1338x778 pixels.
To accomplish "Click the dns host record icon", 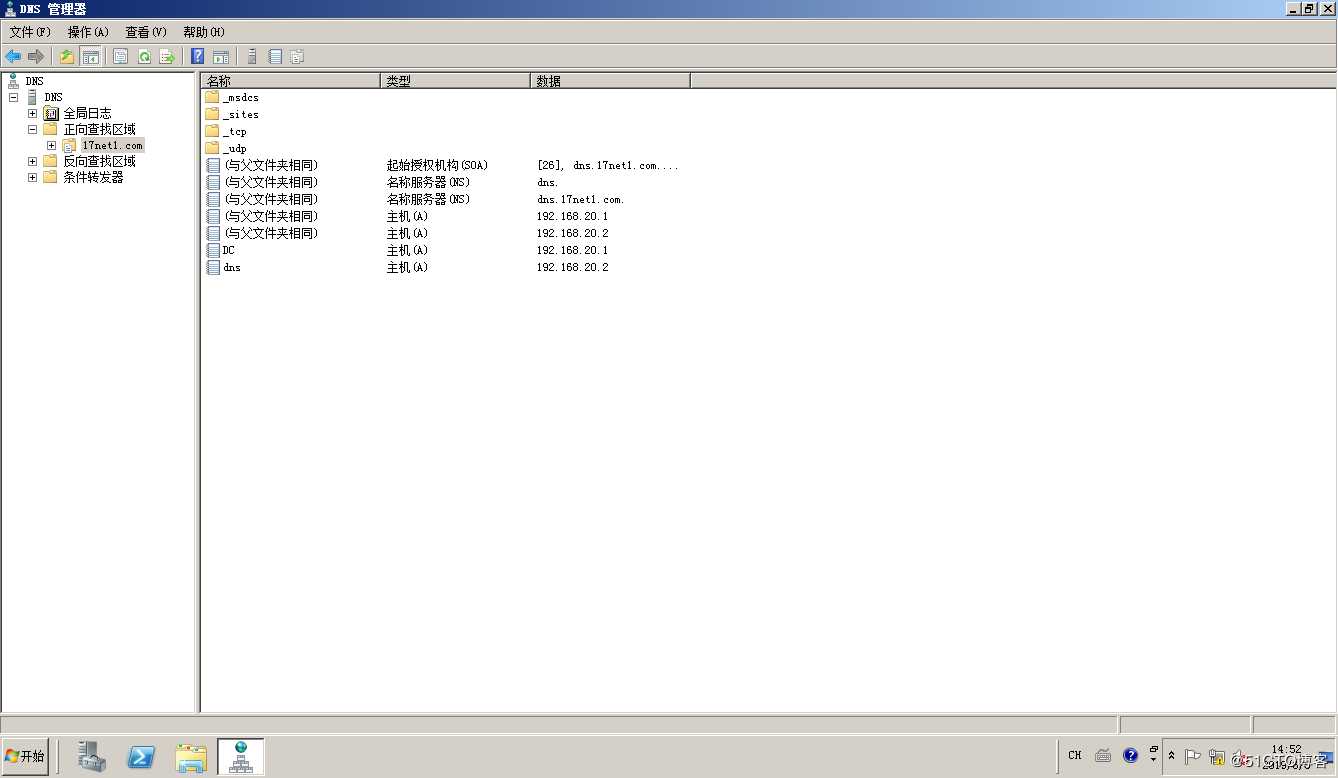I will pyautogui.click(x=212, y=267).
